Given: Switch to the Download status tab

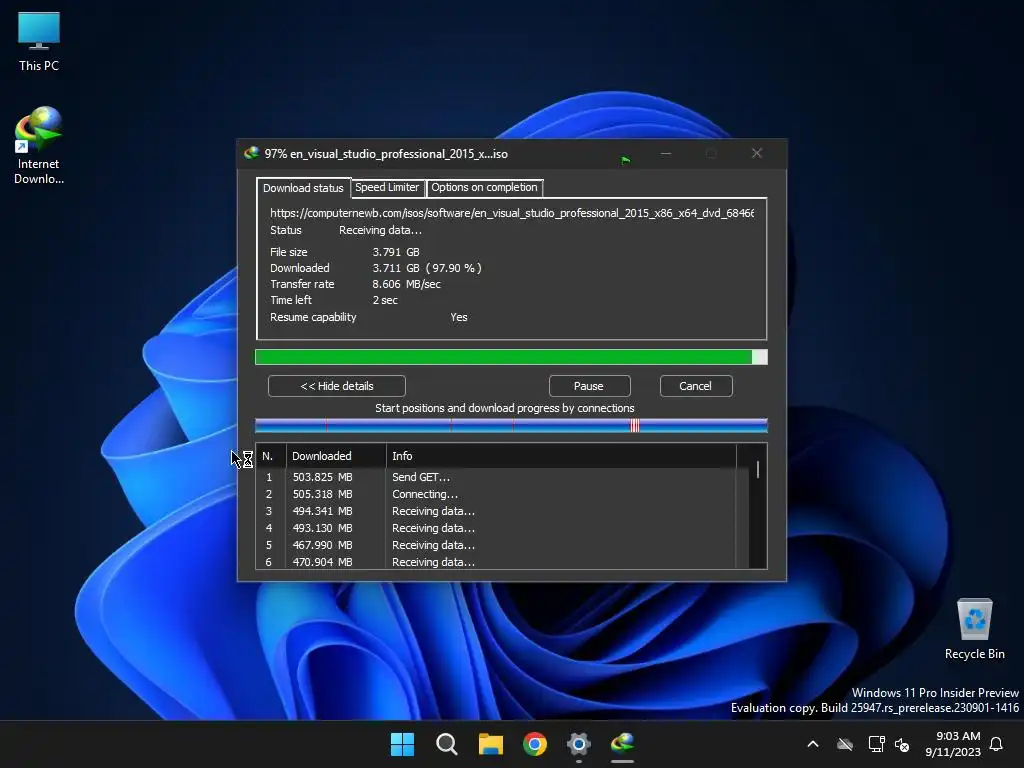Looking at the screenshot, I should pos(303,188).
